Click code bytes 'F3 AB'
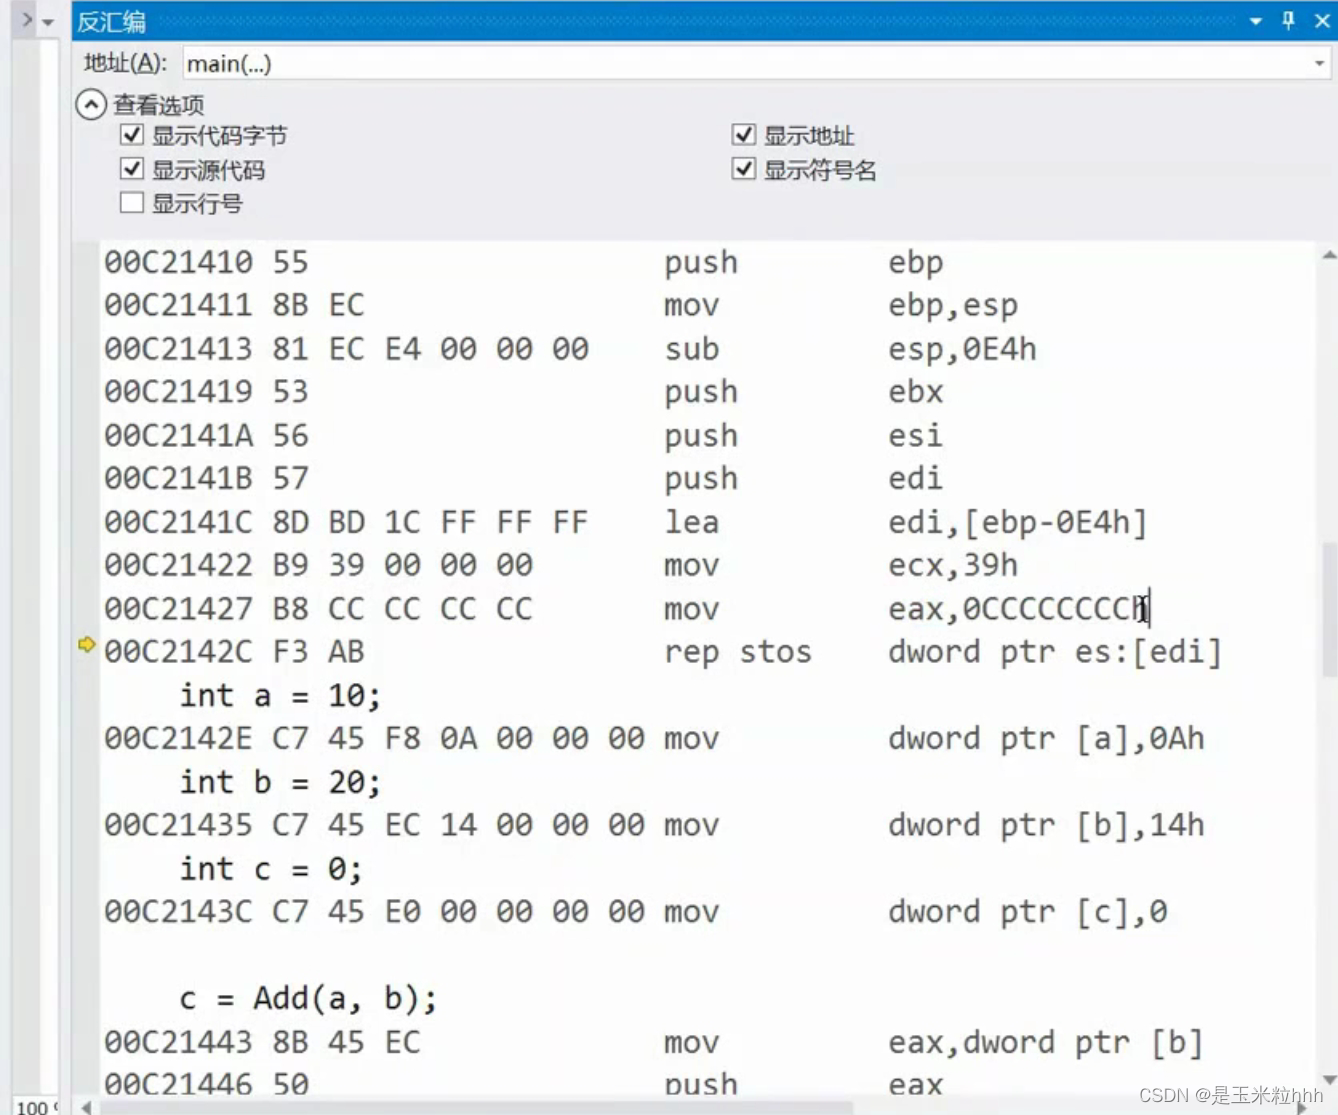The width and height of the screenshot is (1338, 1115). (319, 652)
